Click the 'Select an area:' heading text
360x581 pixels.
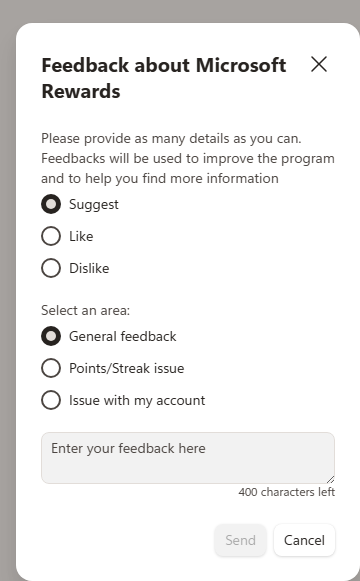pyautogui.click(x=86, y=311)
